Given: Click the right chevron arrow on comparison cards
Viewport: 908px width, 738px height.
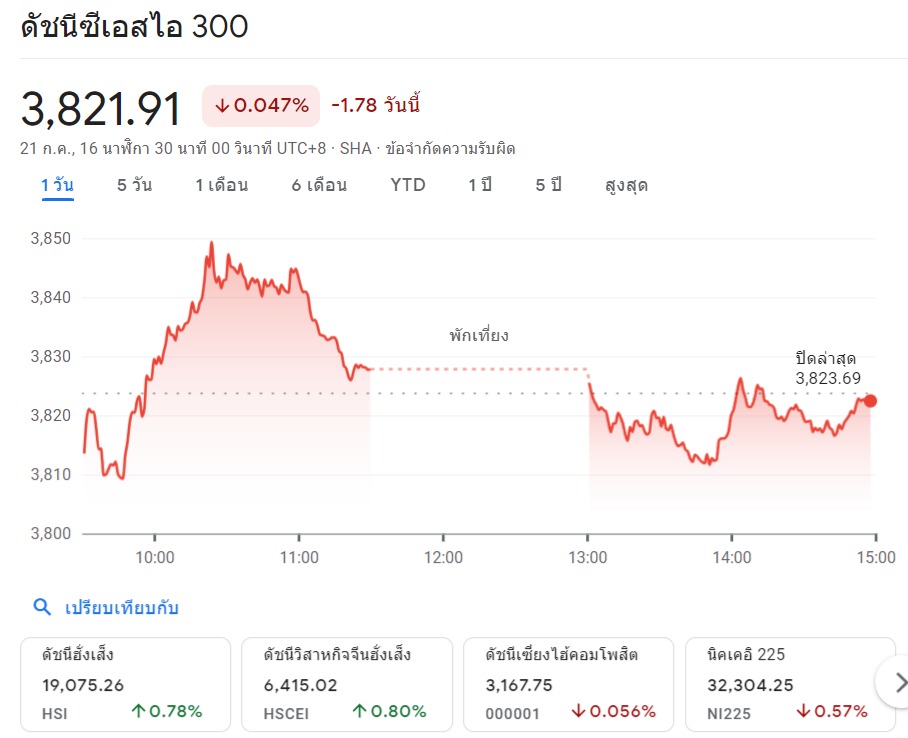Looking at the screenshot, I should (898, 683).
